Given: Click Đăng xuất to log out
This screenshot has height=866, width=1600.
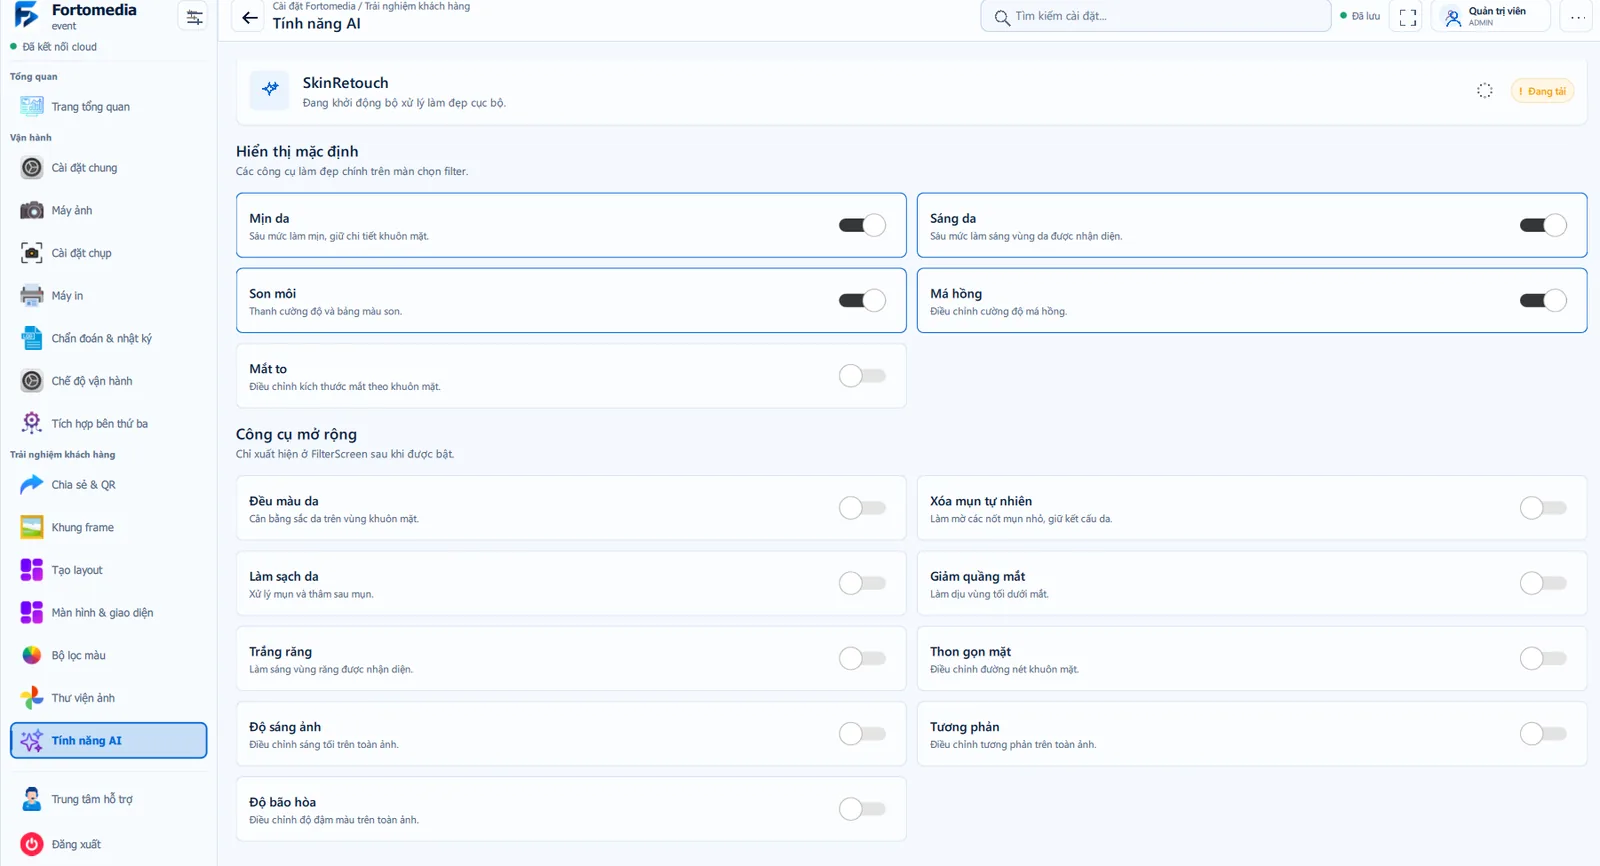Looking at the screenshot, I should click(108, 845).
